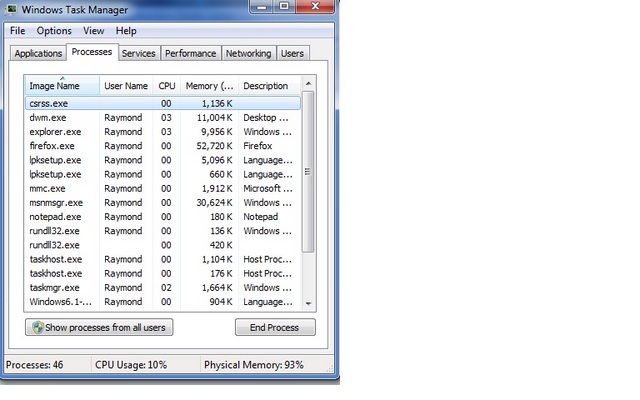Viewport: 640px width, 400px height.
Task: Click the shield icon on Show processes button
Action: pos(38,327)
